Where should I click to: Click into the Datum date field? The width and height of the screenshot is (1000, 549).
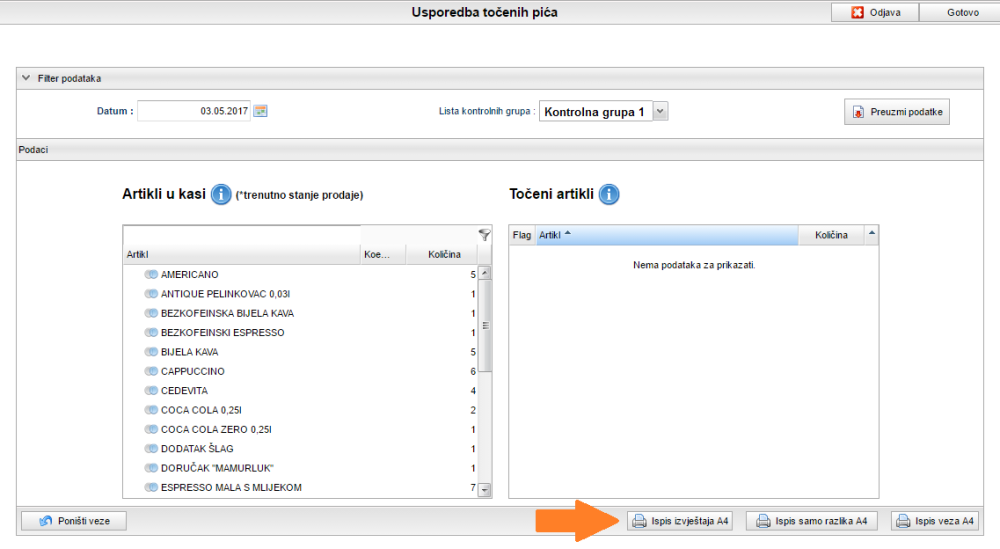pos(193,111)
